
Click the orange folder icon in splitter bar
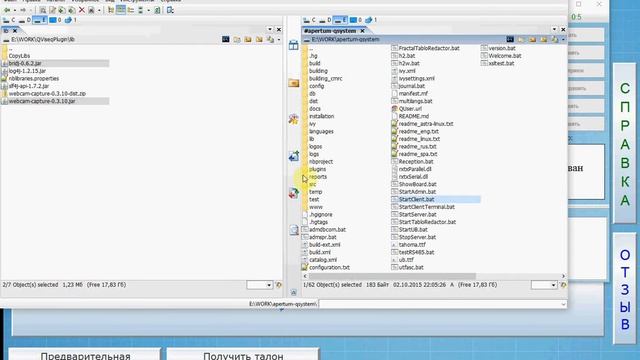pyautogui.click(x=293, y=83)
